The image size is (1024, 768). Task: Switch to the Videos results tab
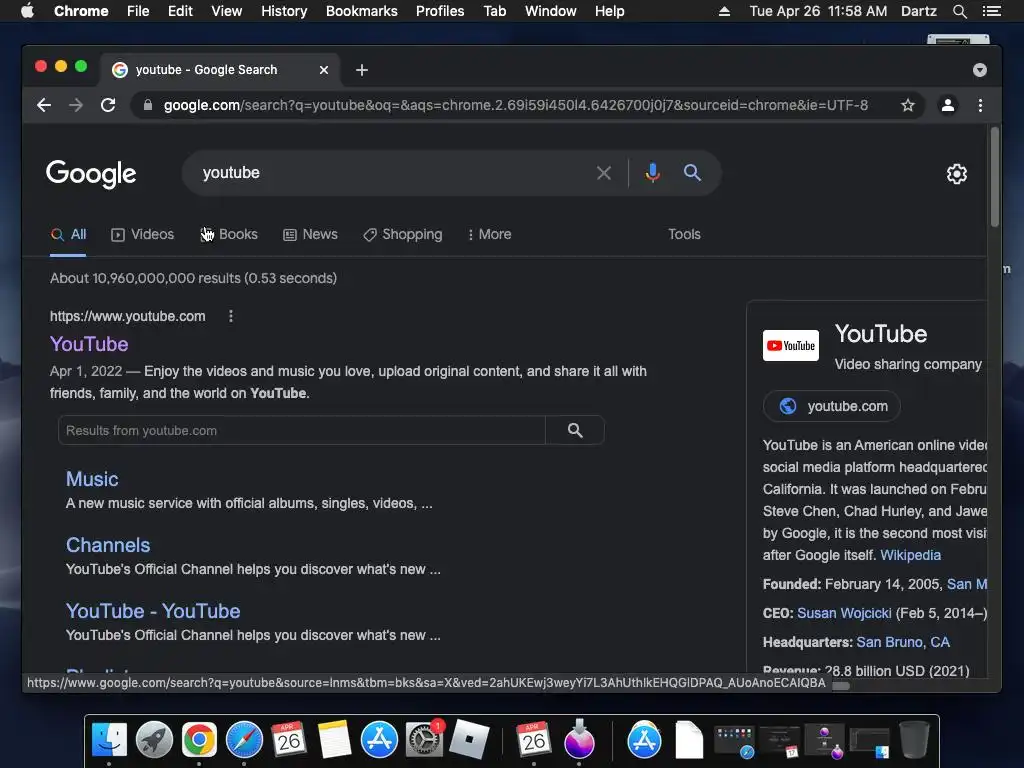click(142, 234)
